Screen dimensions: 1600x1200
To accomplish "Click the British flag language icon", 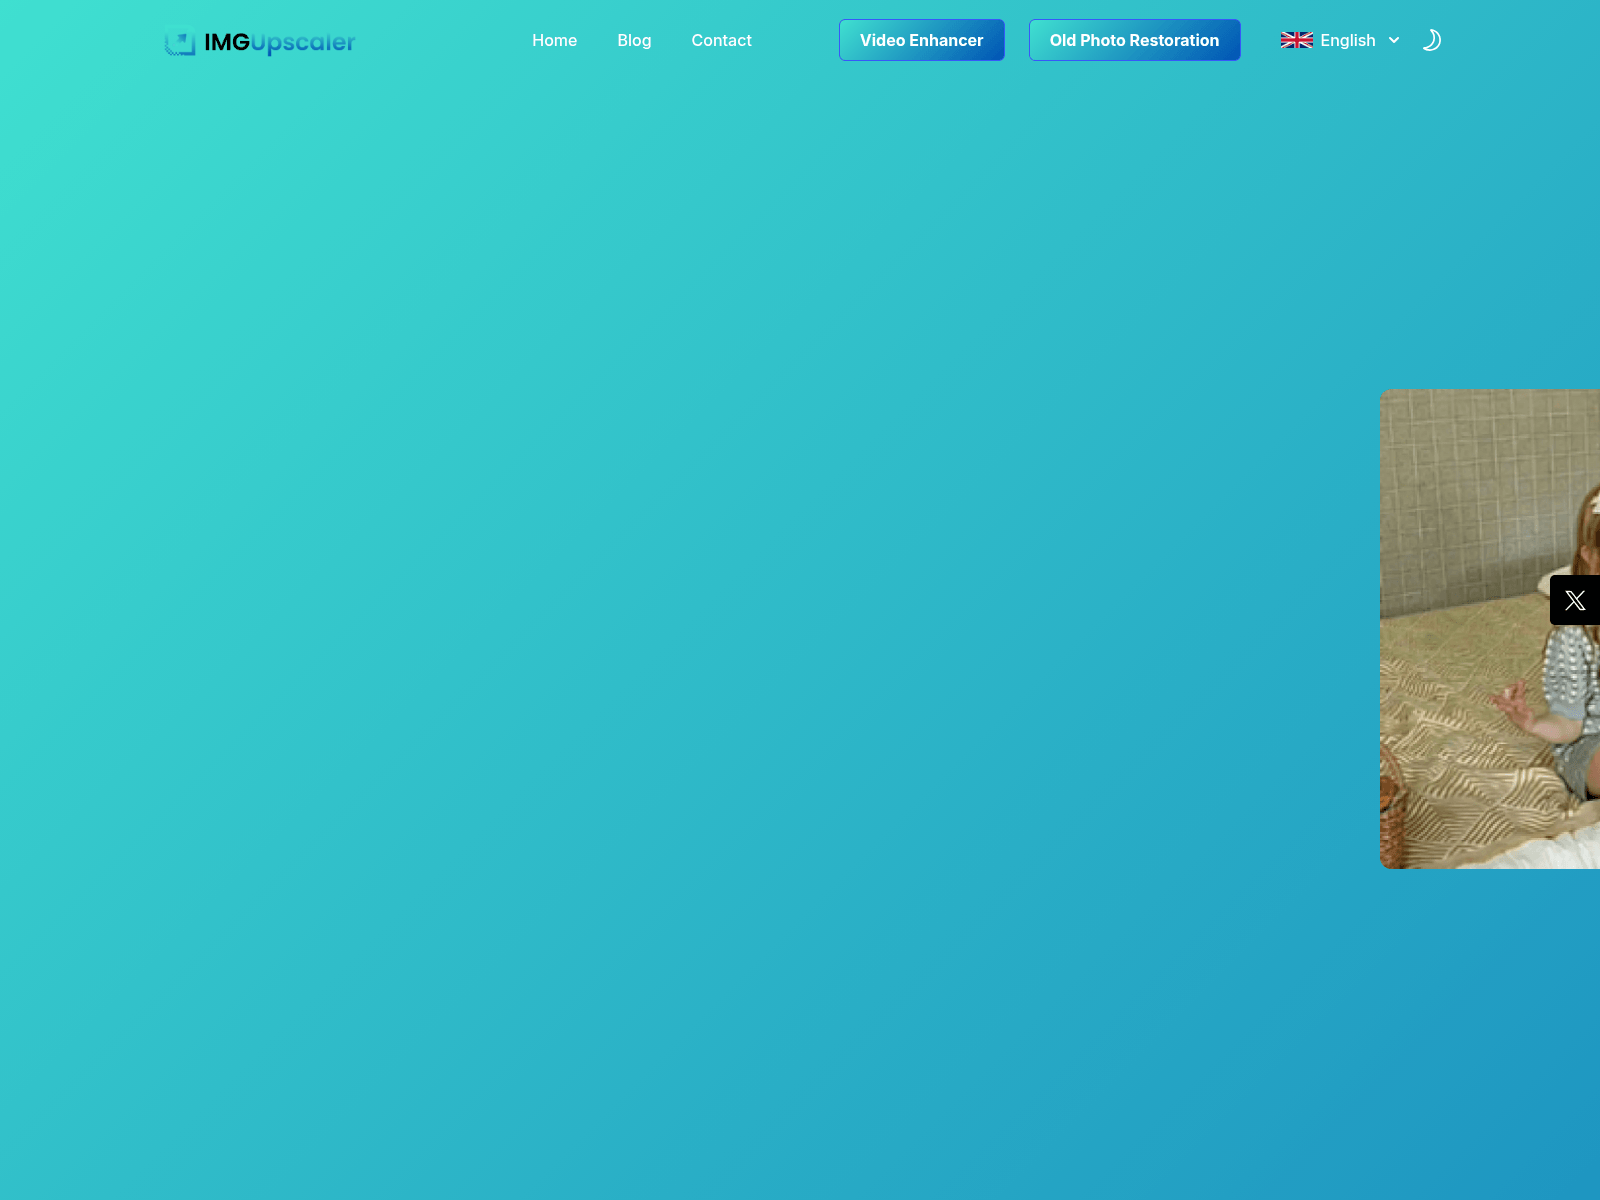I will pyautogui.click(x=1297, y=40).
